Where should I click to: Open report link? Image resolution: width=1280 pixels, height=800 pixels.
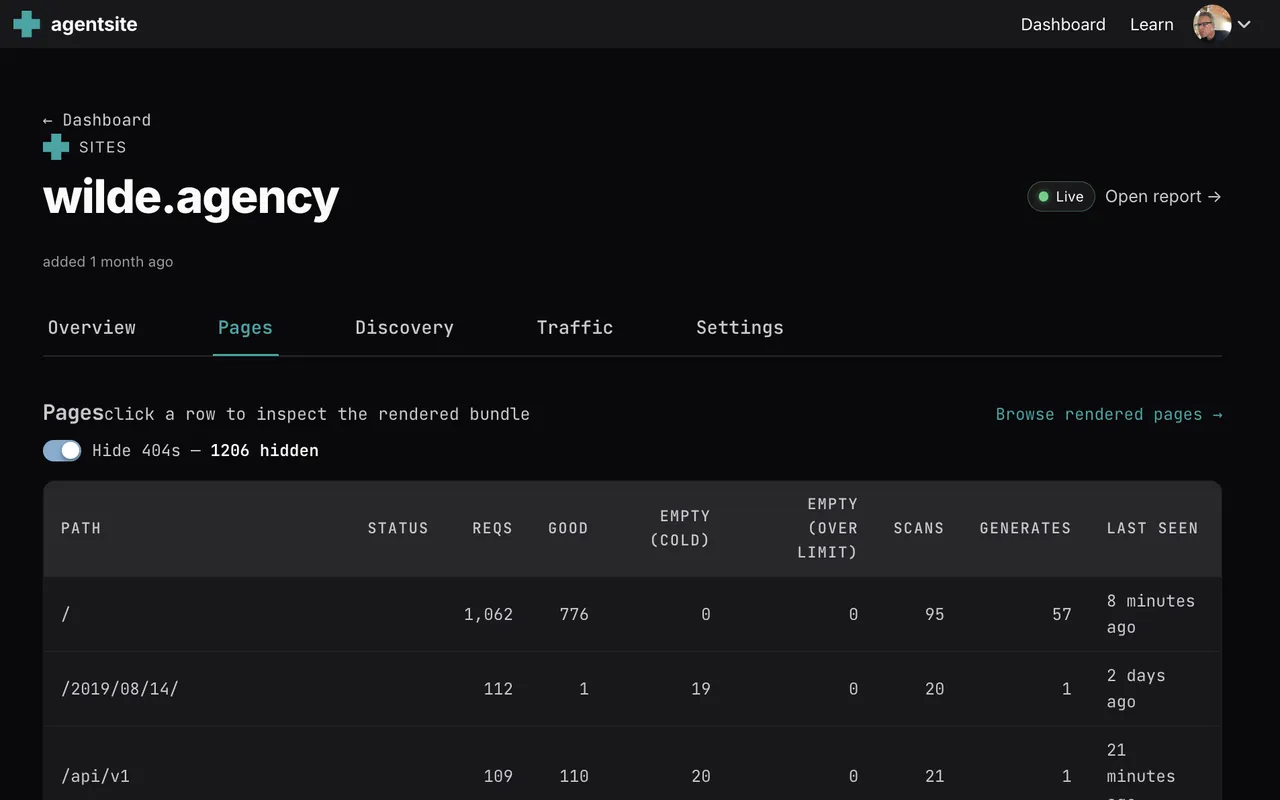point(1163,196)
